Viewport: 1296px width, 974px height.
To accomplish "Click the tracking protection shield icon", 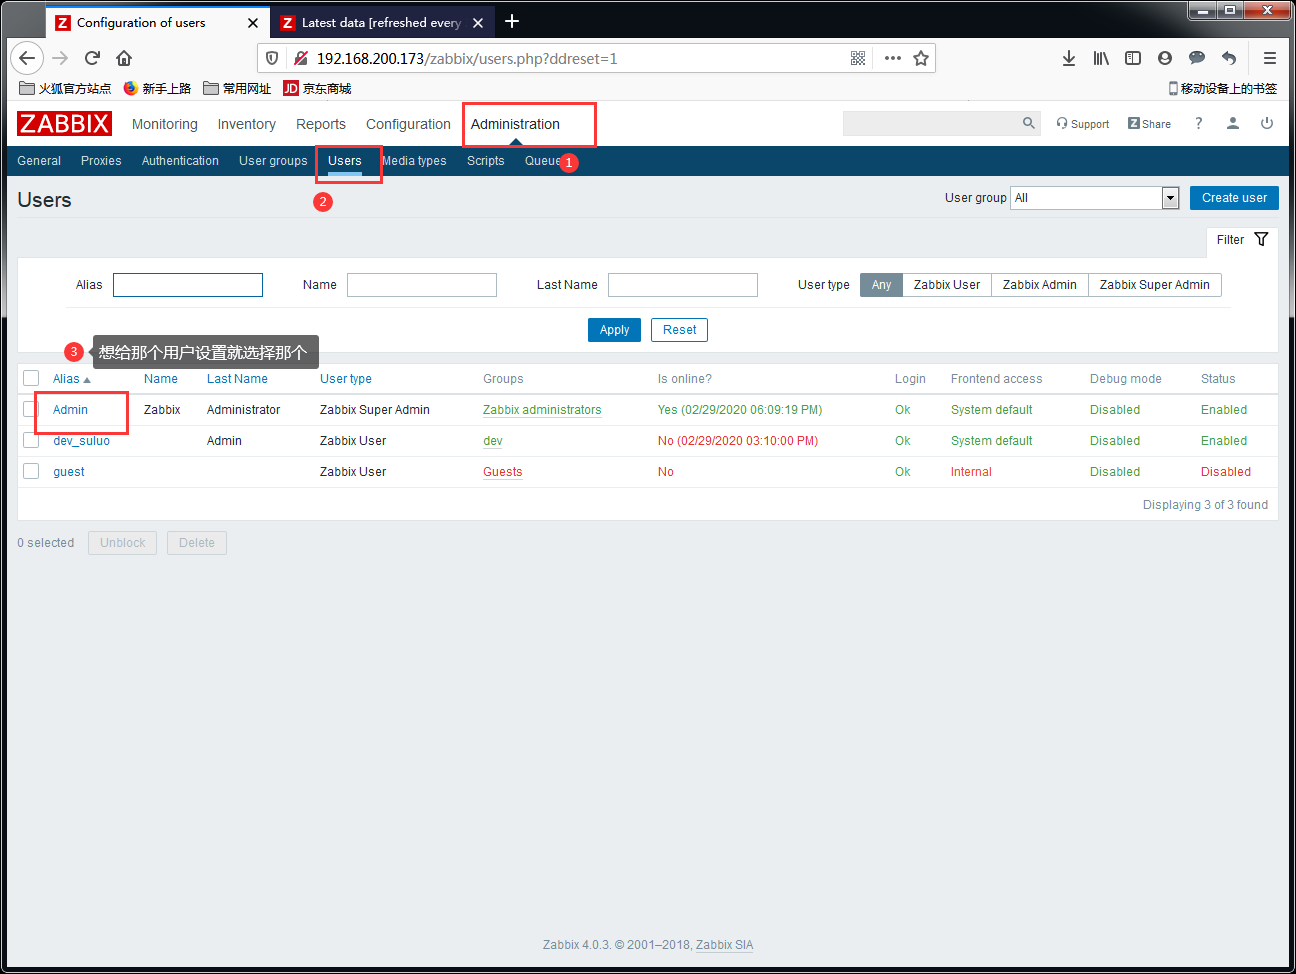I will pyautogui.click(x=272, y=58).
